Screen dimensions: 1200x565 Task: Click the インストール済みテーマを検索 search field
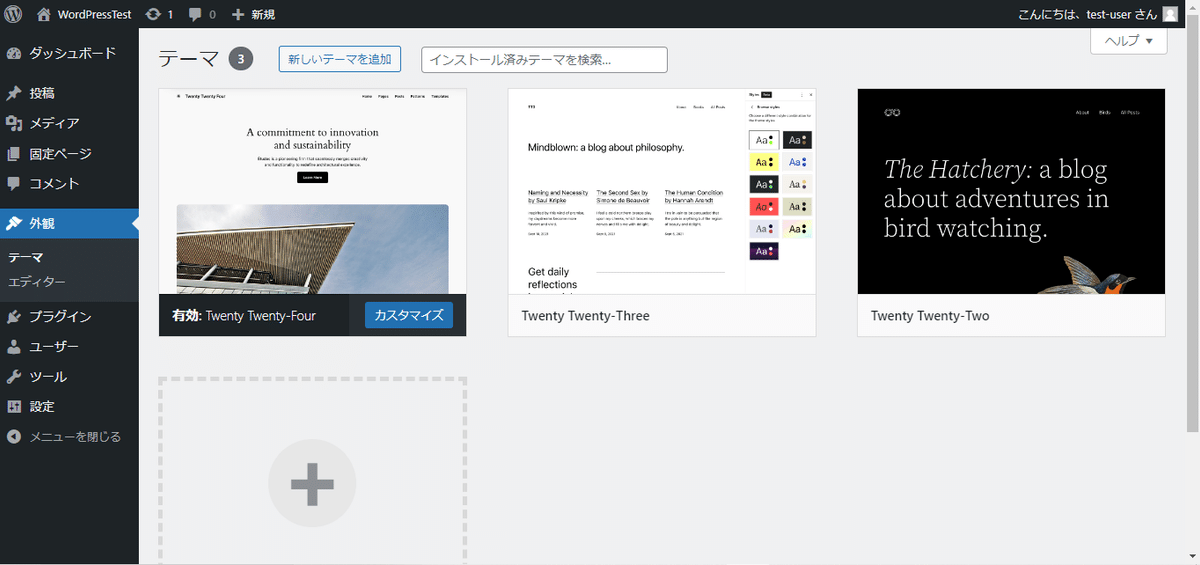coord(544,59)
